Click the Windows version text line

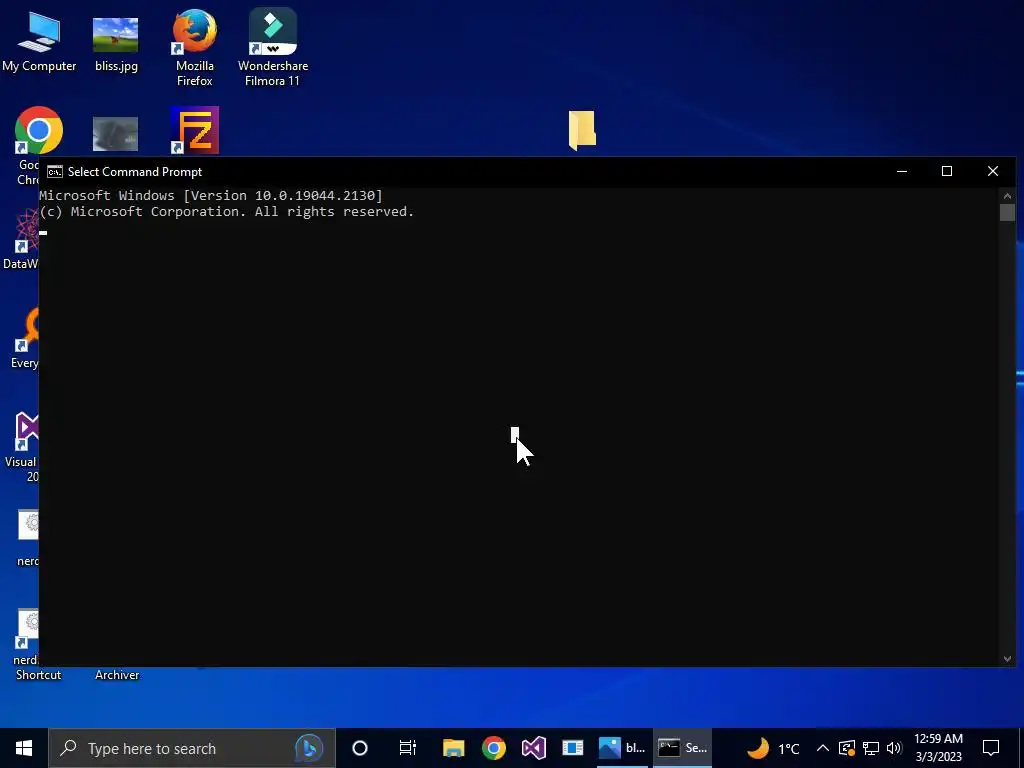[211, 195]
